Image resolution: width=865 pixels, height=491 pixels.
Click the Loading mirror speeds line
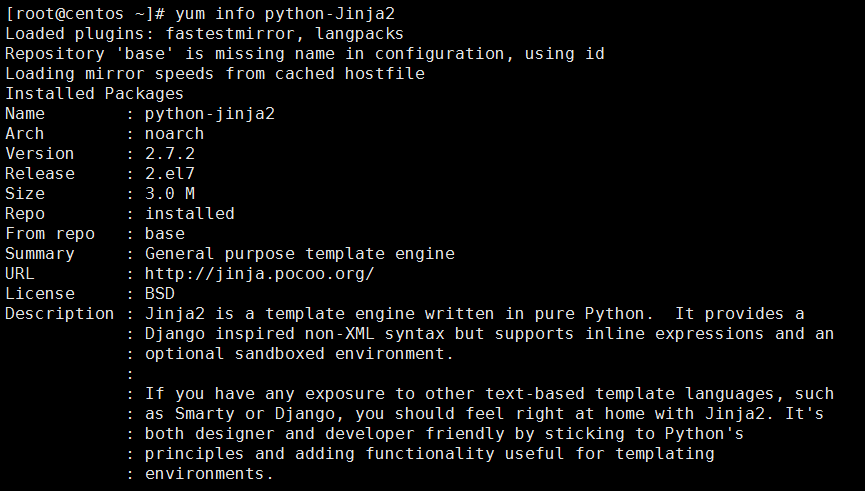click(215, 73)
